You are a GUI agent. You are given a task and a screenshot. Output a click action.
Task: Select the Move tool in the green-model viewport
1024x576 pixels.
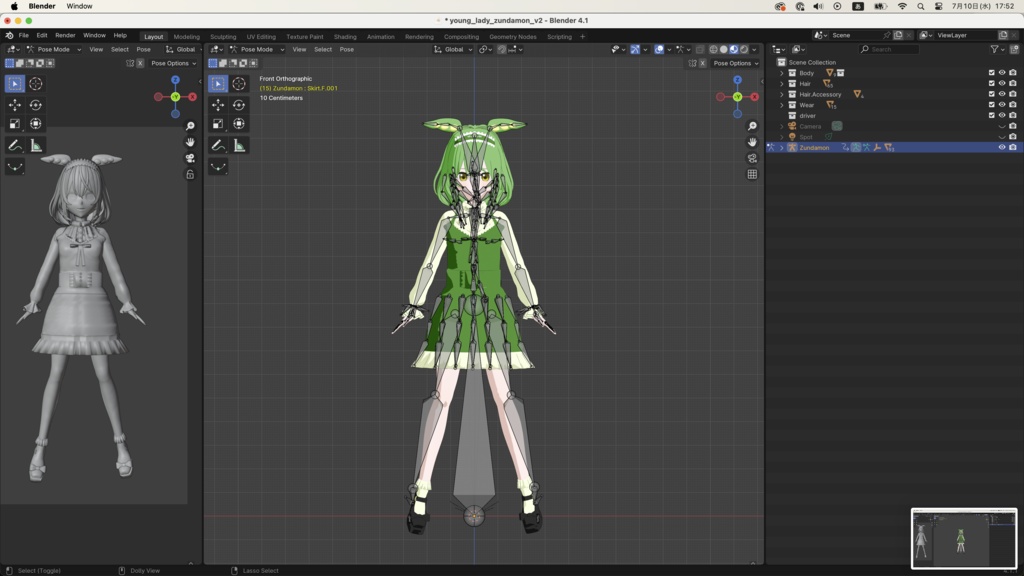point(218,105)
